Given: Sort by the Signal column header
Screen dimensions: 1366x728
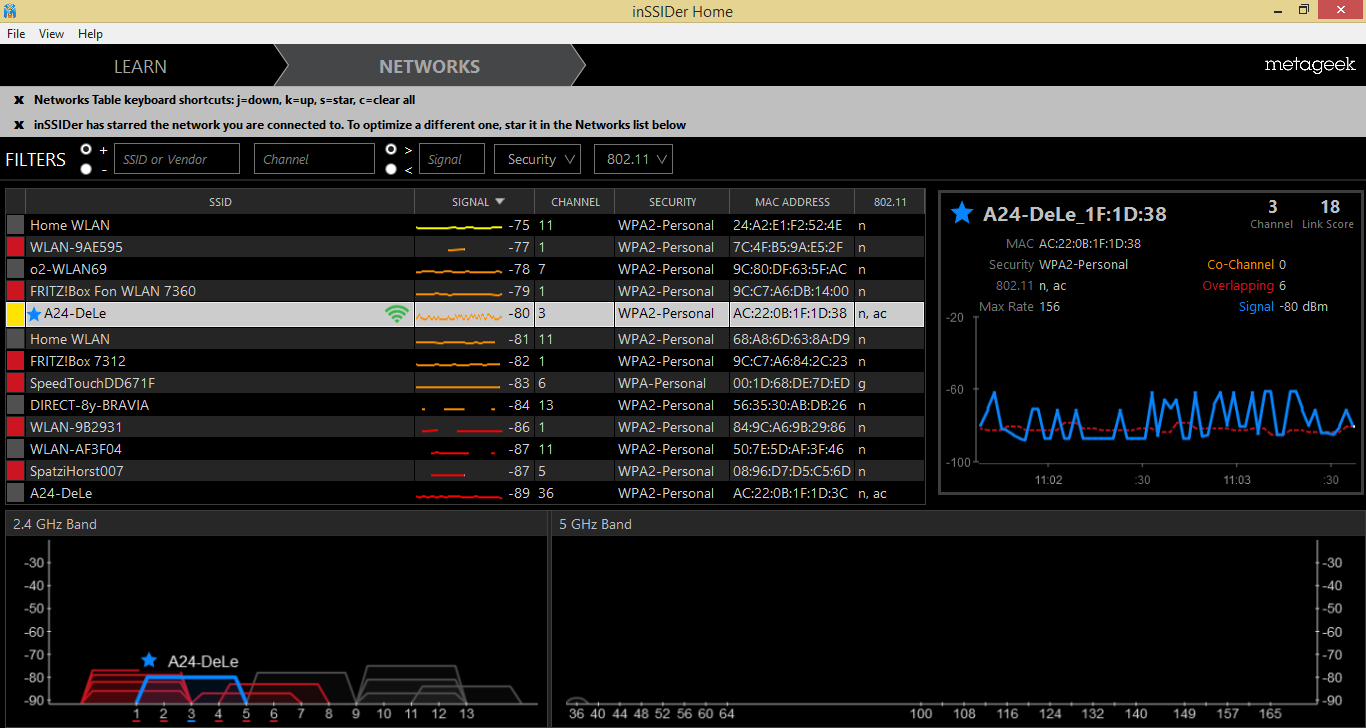Looking at the screenshot, I should click(x=474, y=202).
